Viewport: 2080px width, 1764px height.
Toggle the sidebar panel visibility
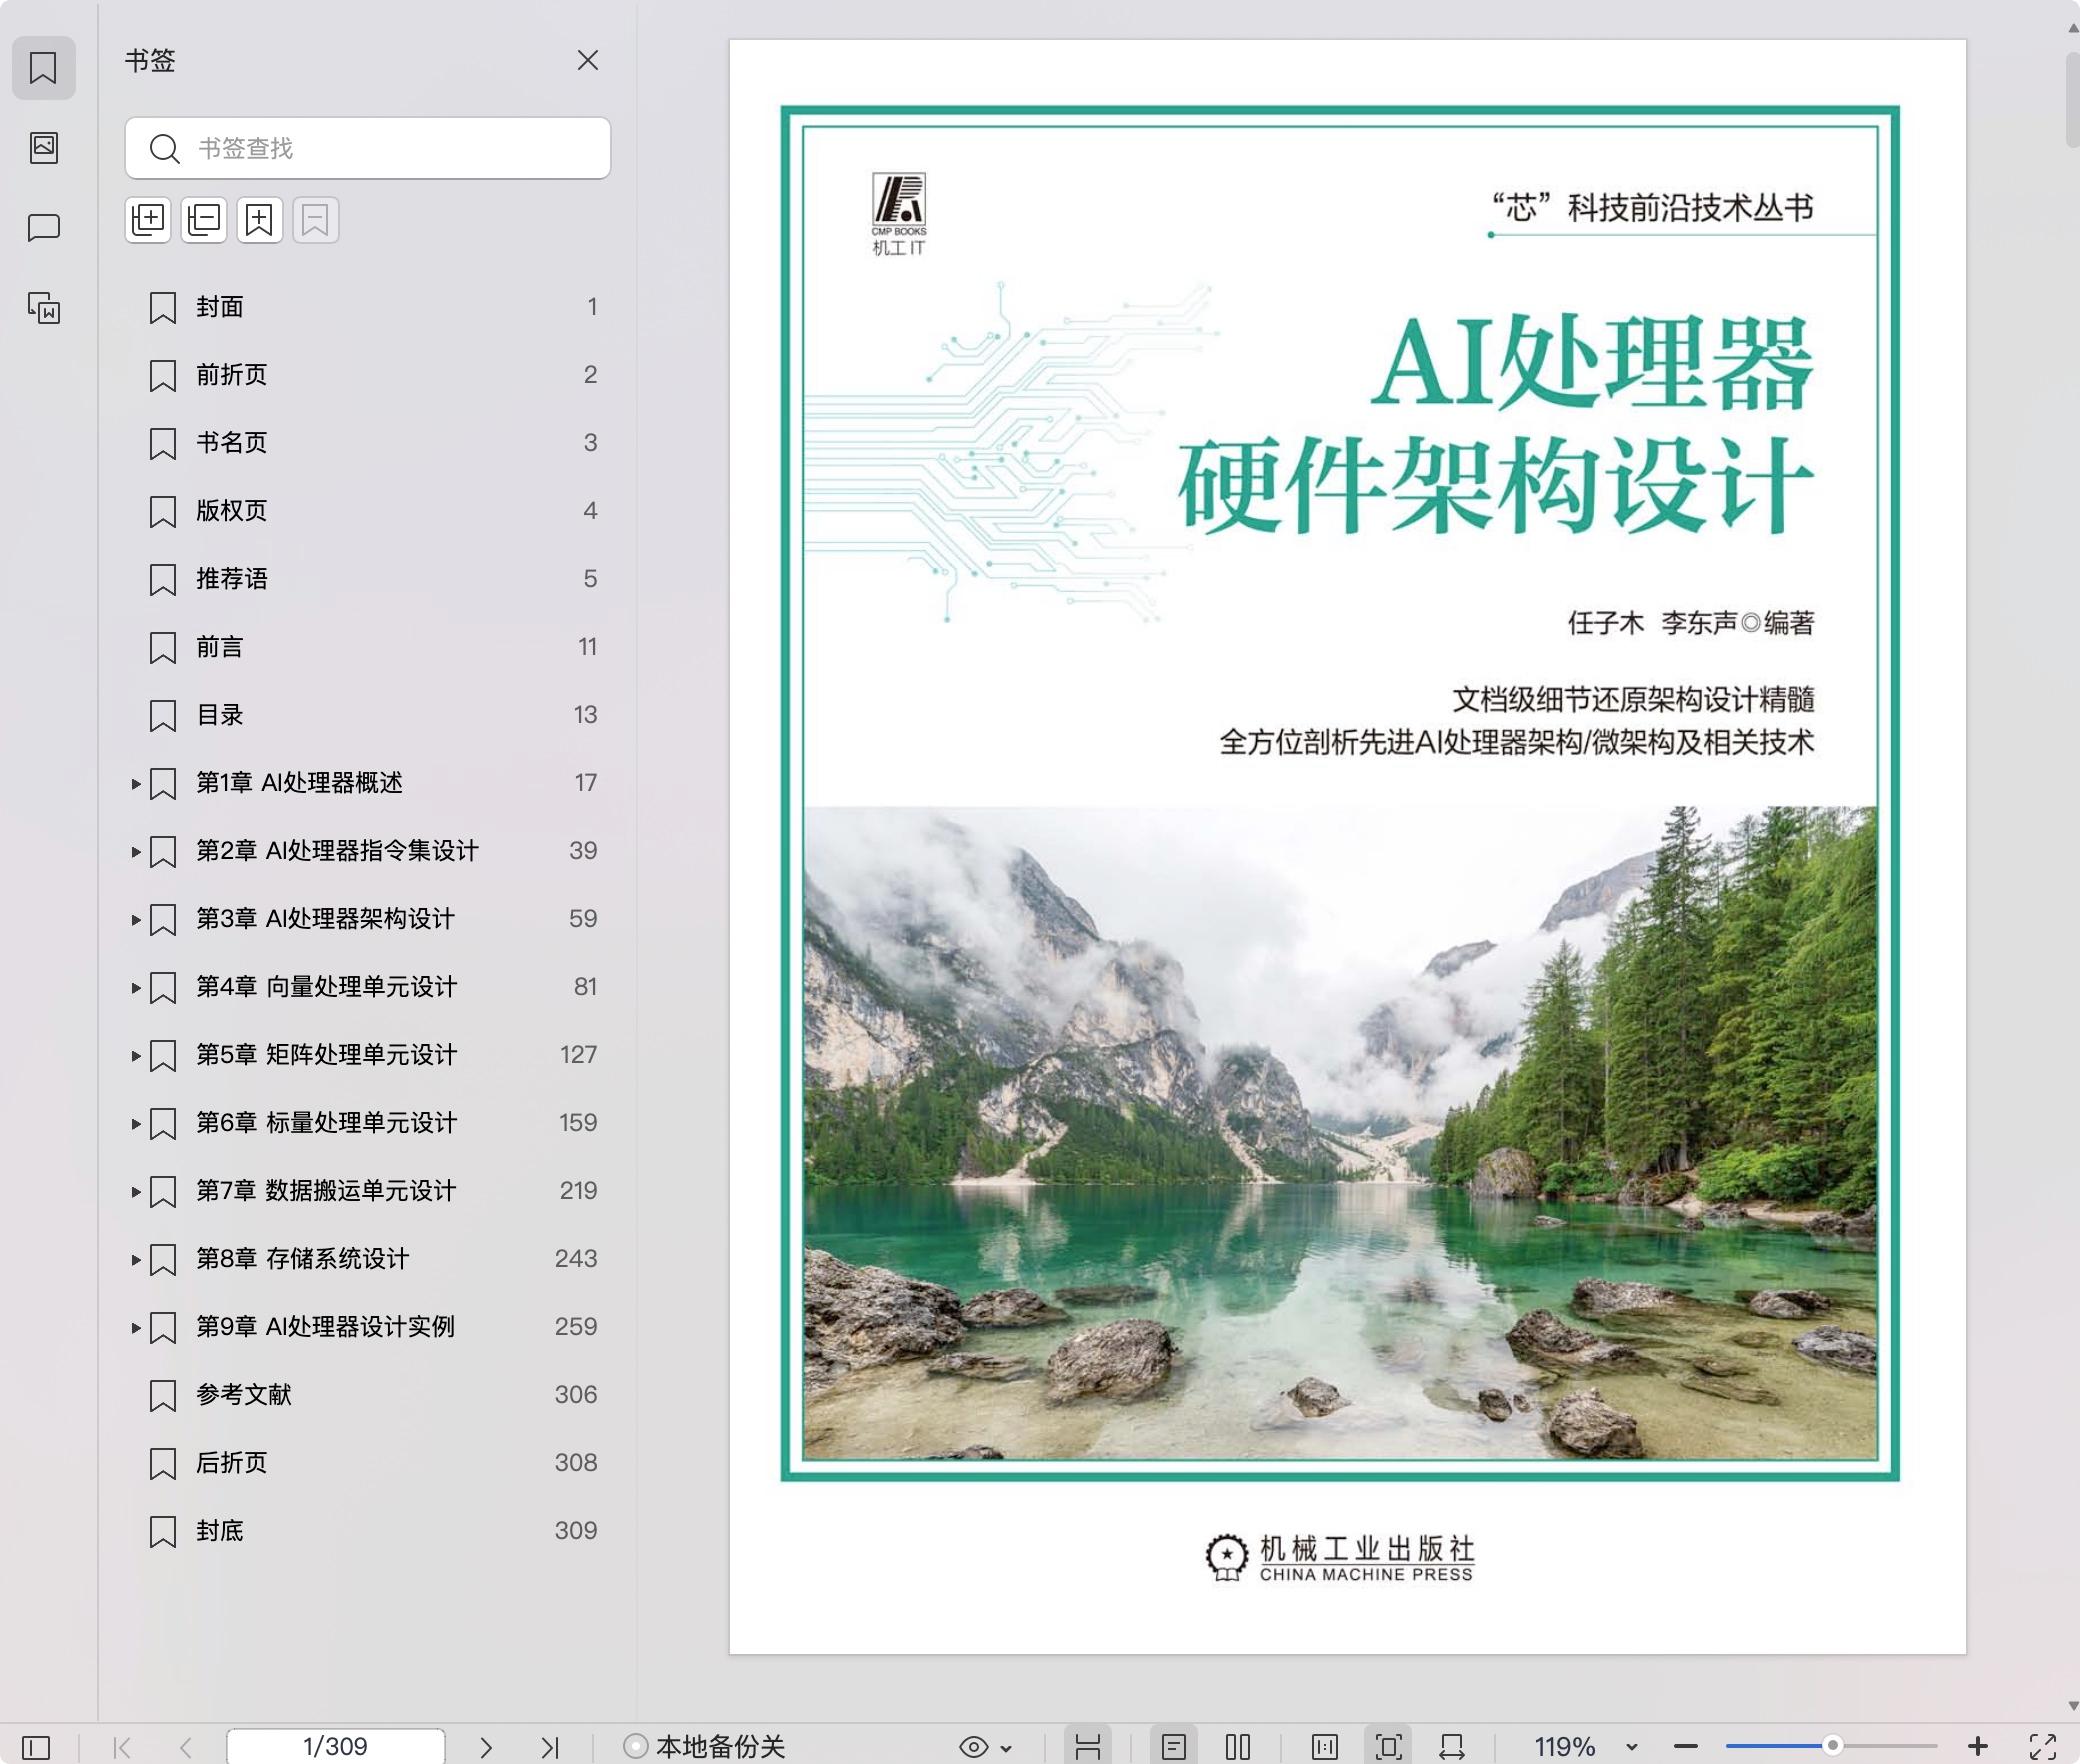tap(36, 1747)
